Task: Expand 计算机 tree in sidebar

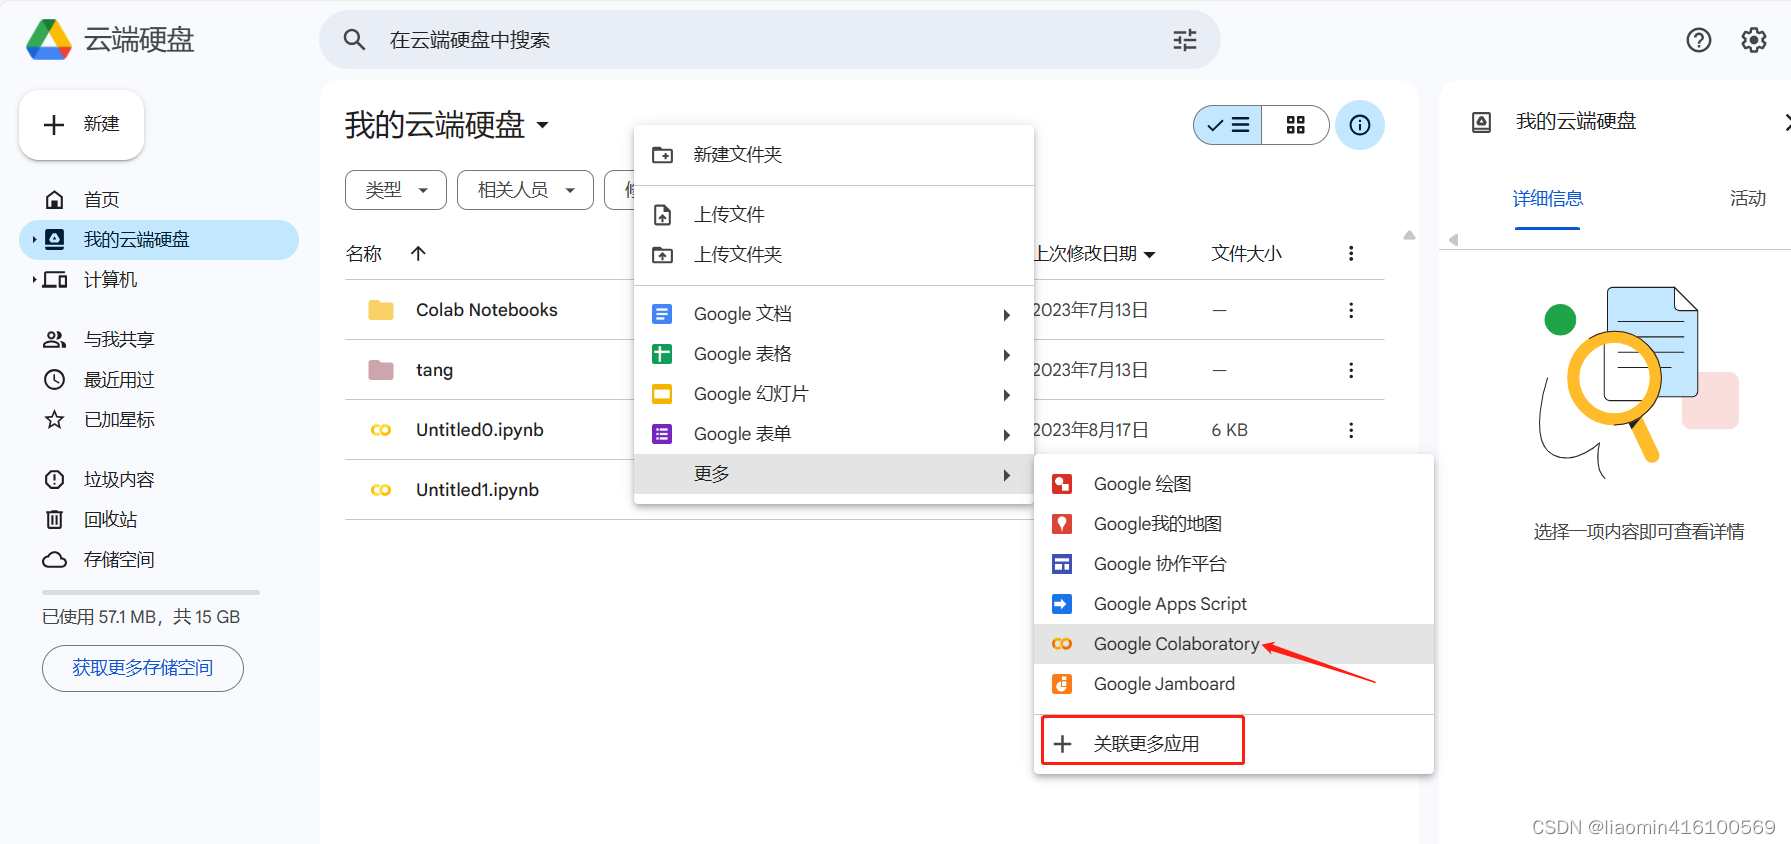Action: point(34,280)
